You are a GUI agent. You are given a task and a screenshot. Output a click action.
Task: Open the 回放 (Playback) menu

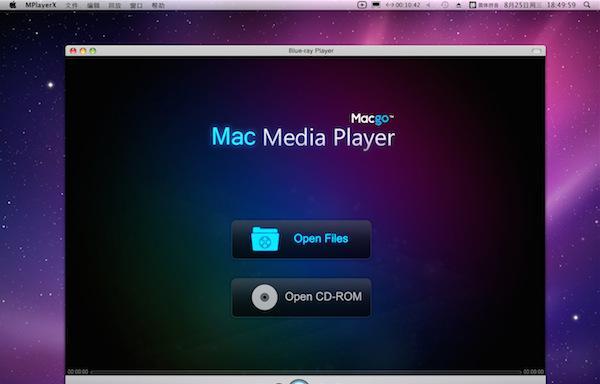click(114, 5)
